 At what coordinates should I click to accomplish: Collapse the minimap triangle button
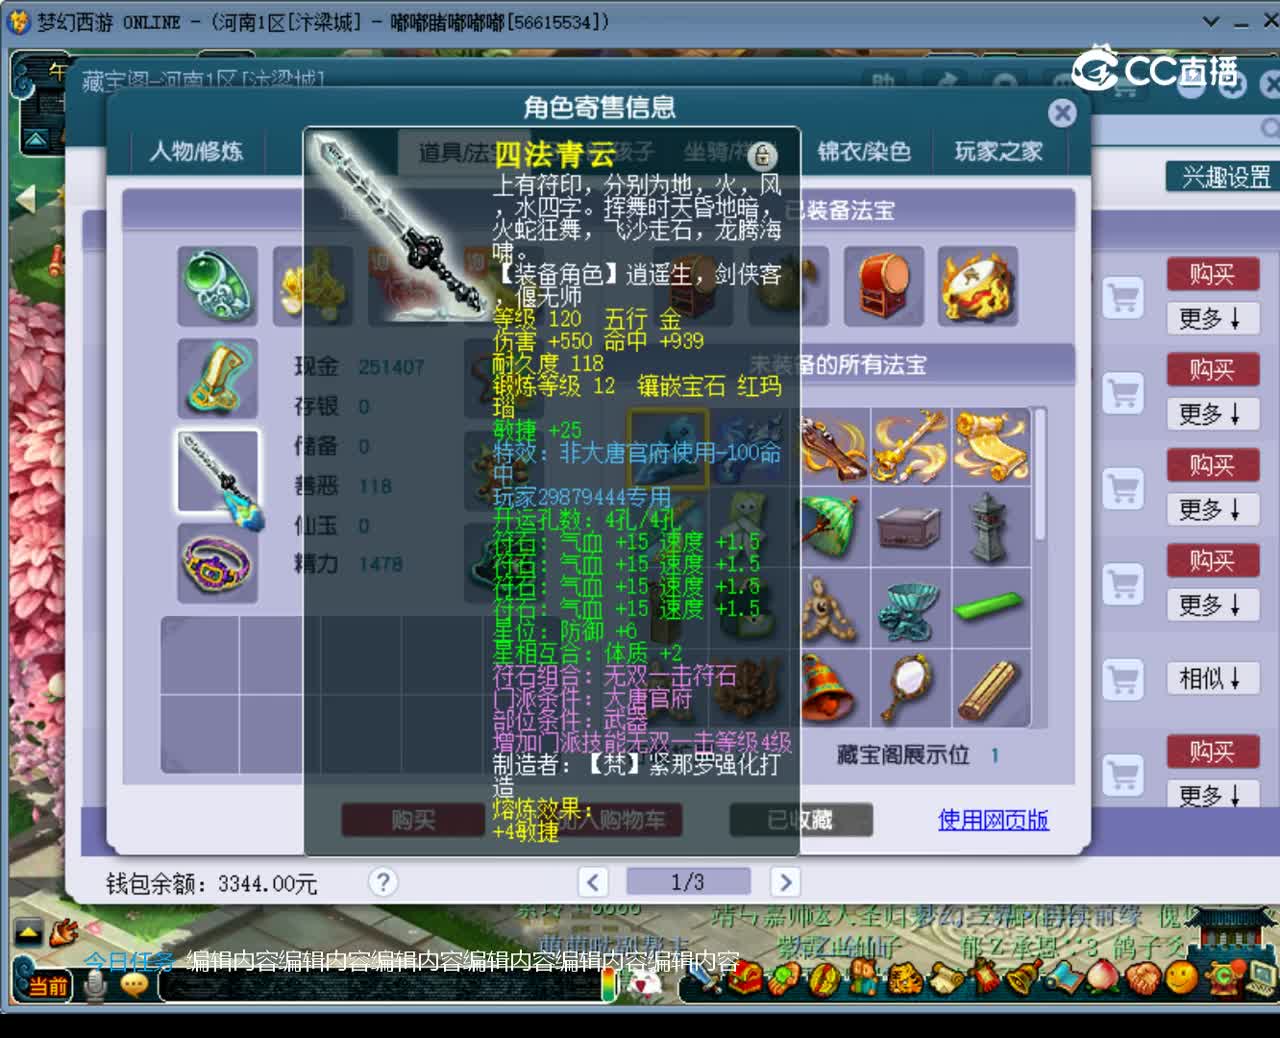[x=36, y=138]
